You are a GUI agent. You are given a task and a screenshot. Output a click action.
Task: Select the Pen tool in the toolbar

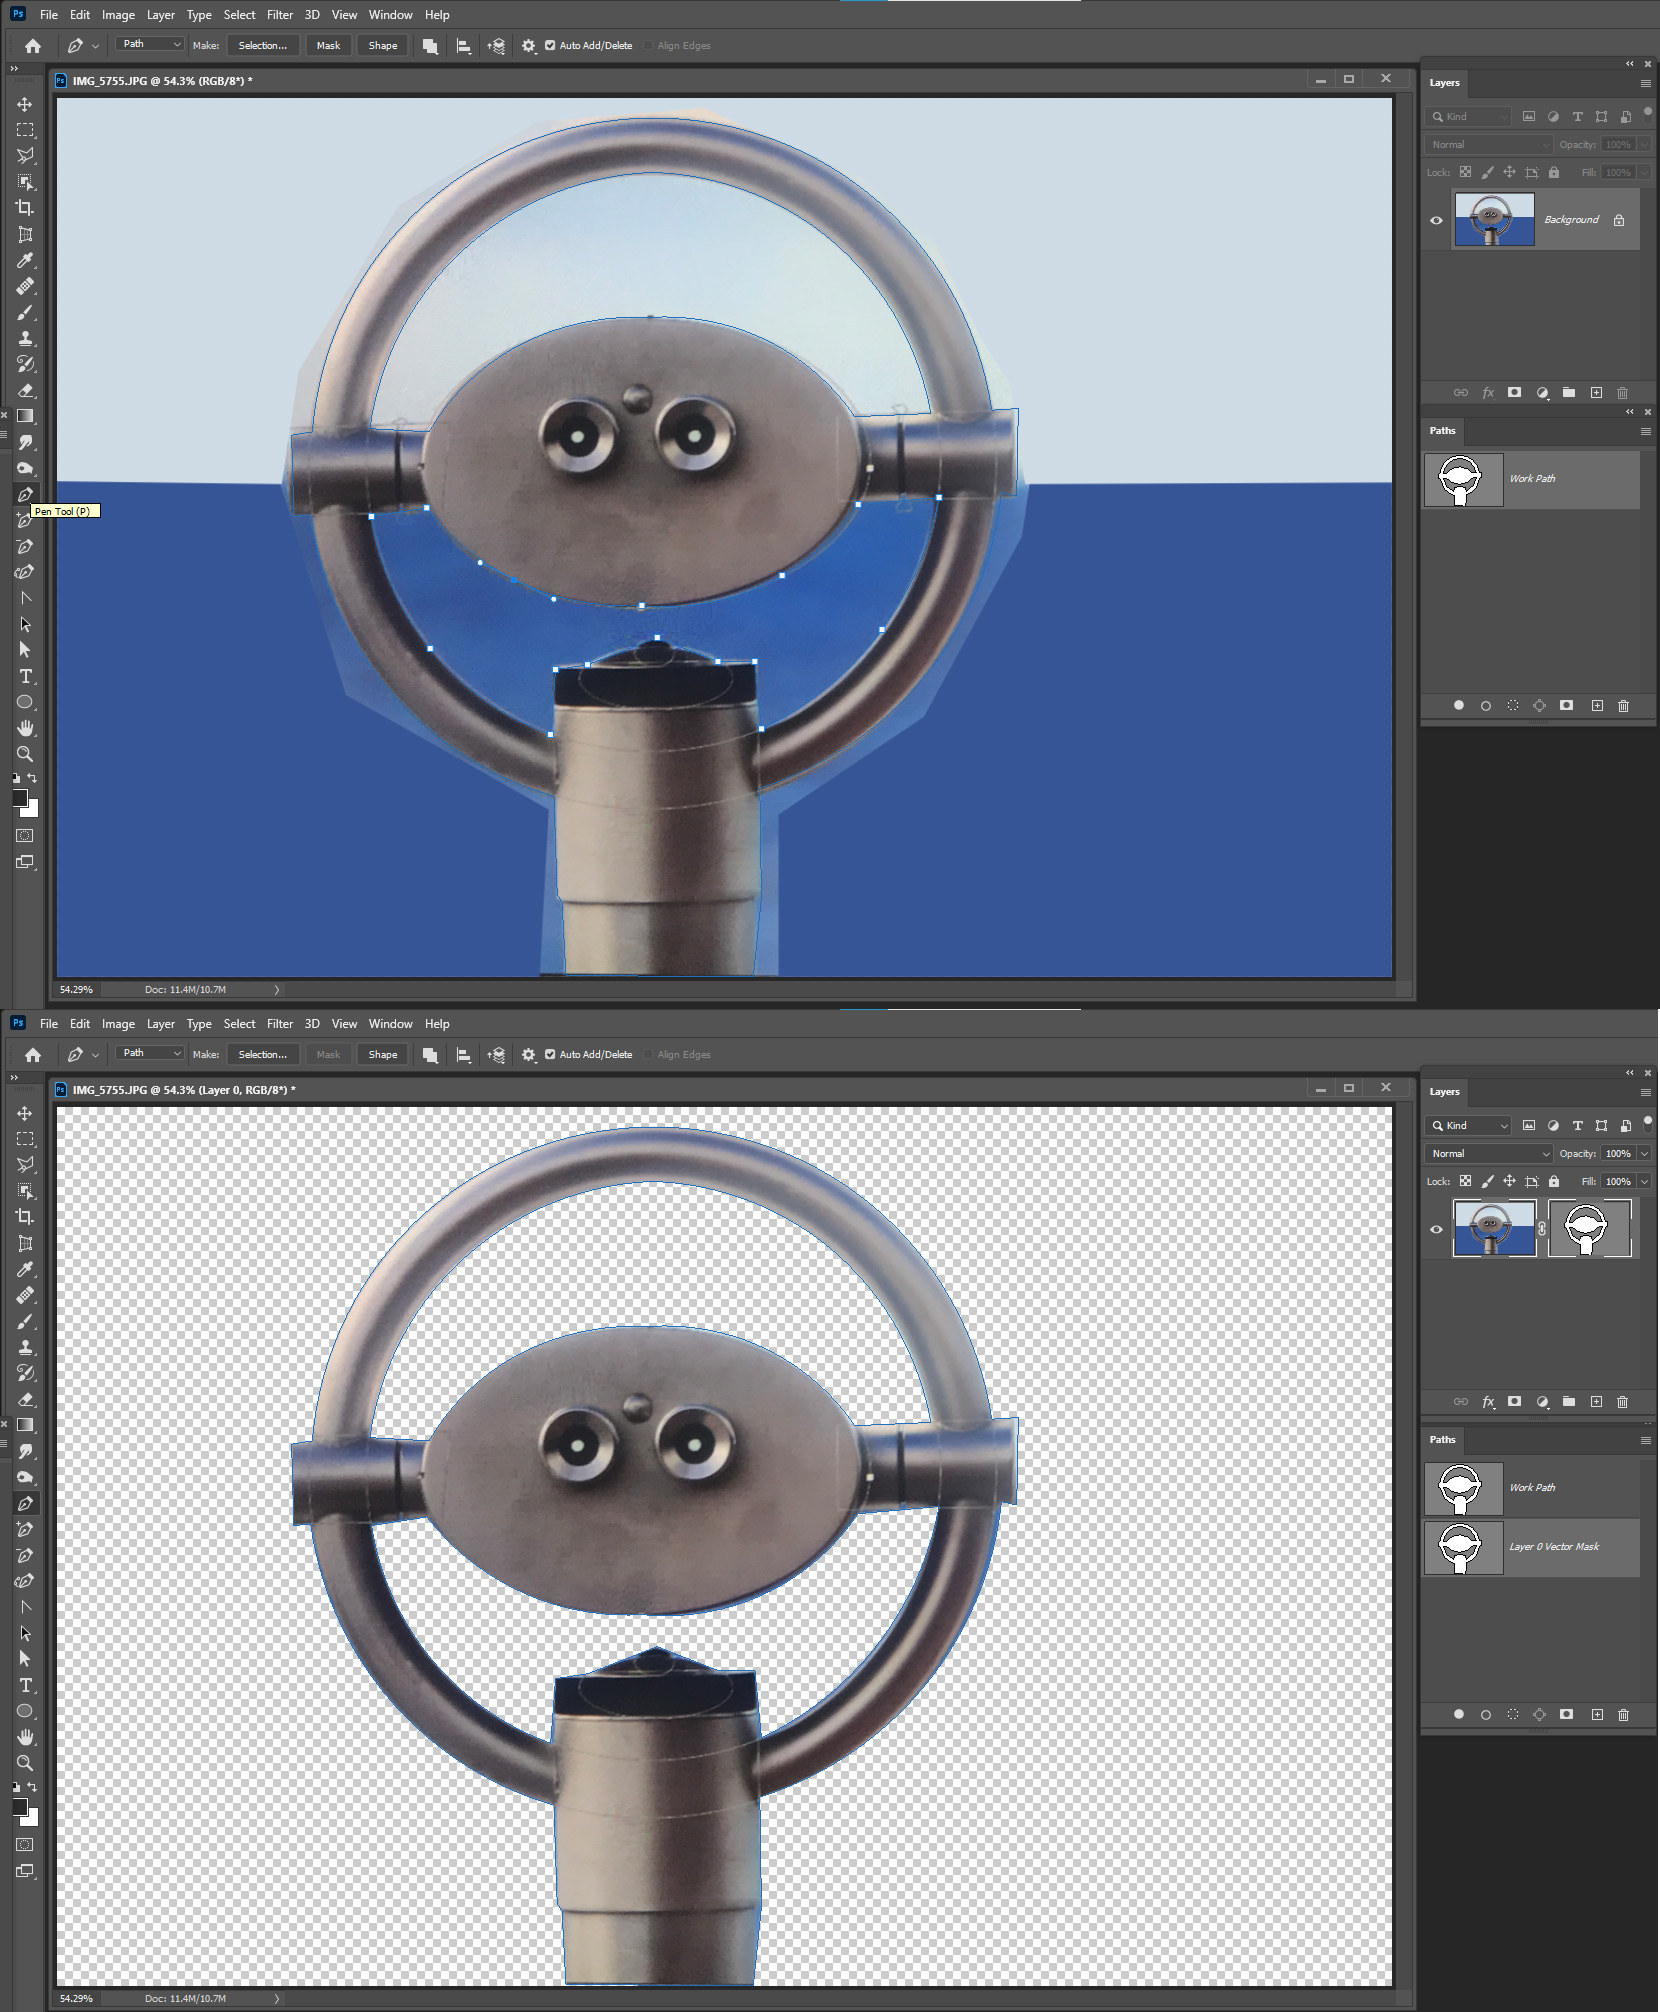[x=26, y=493]
